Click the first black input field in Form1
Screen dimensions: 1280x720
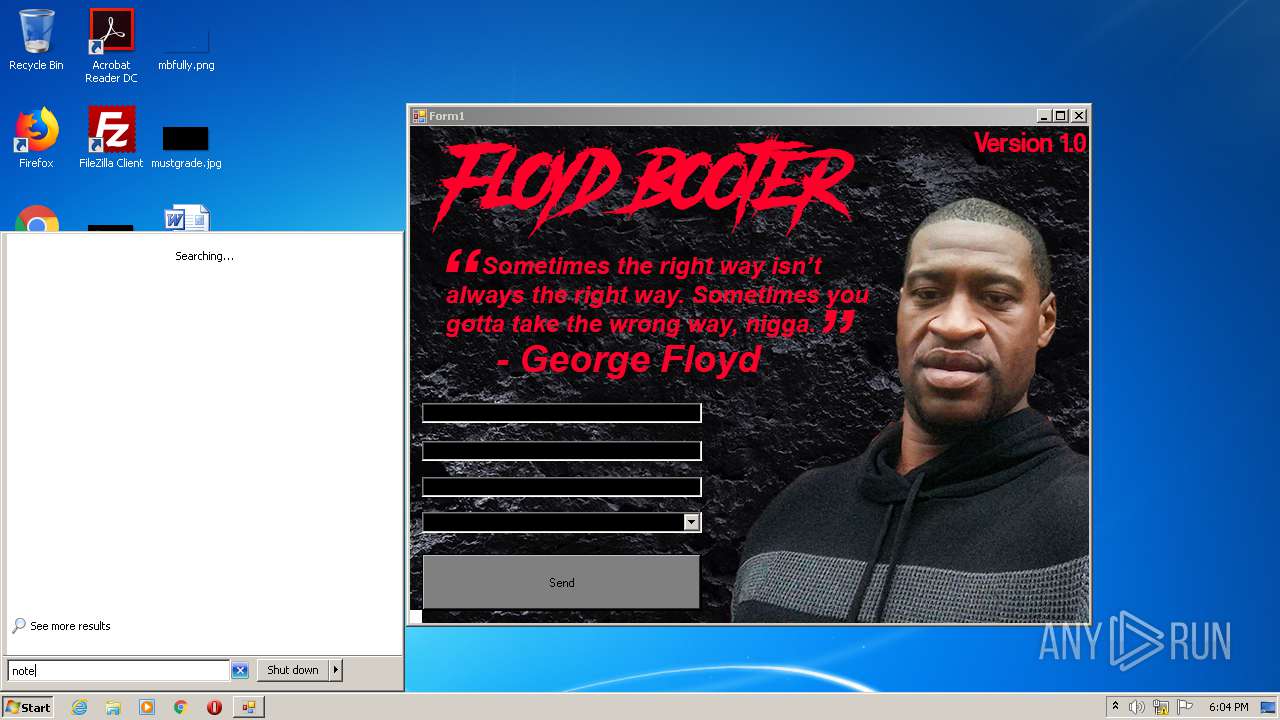[562, 413]
